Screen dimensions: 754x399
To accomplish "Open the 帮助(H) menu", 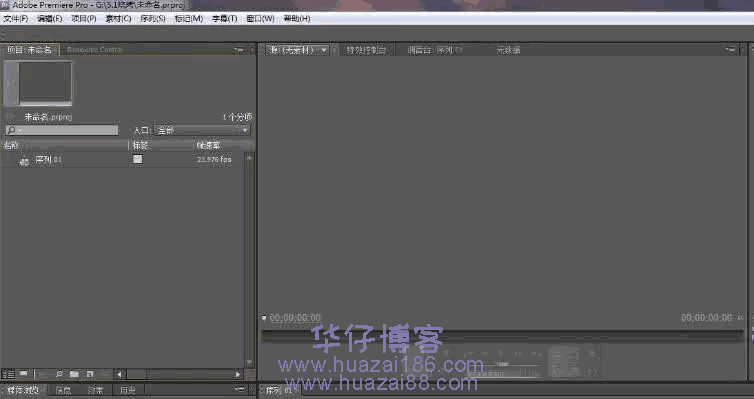I will [x=297, y=19].
